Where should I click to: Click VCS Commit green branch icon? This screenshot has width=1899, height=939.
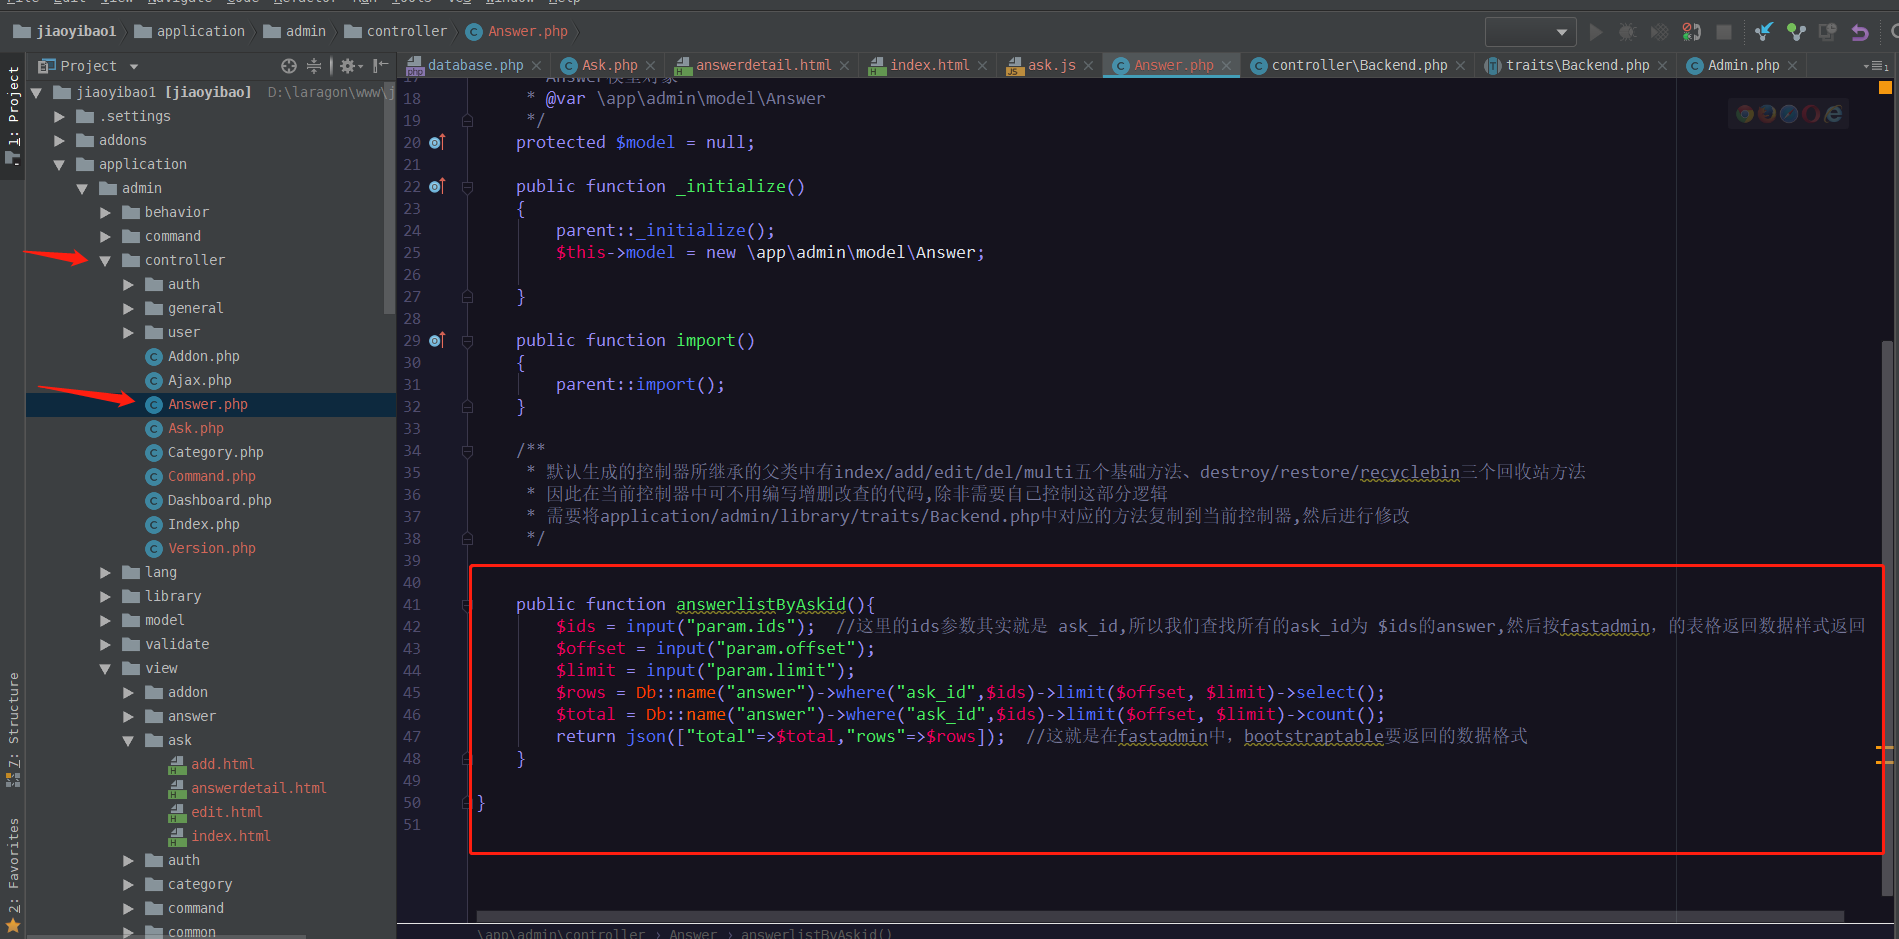(1796, 32)
